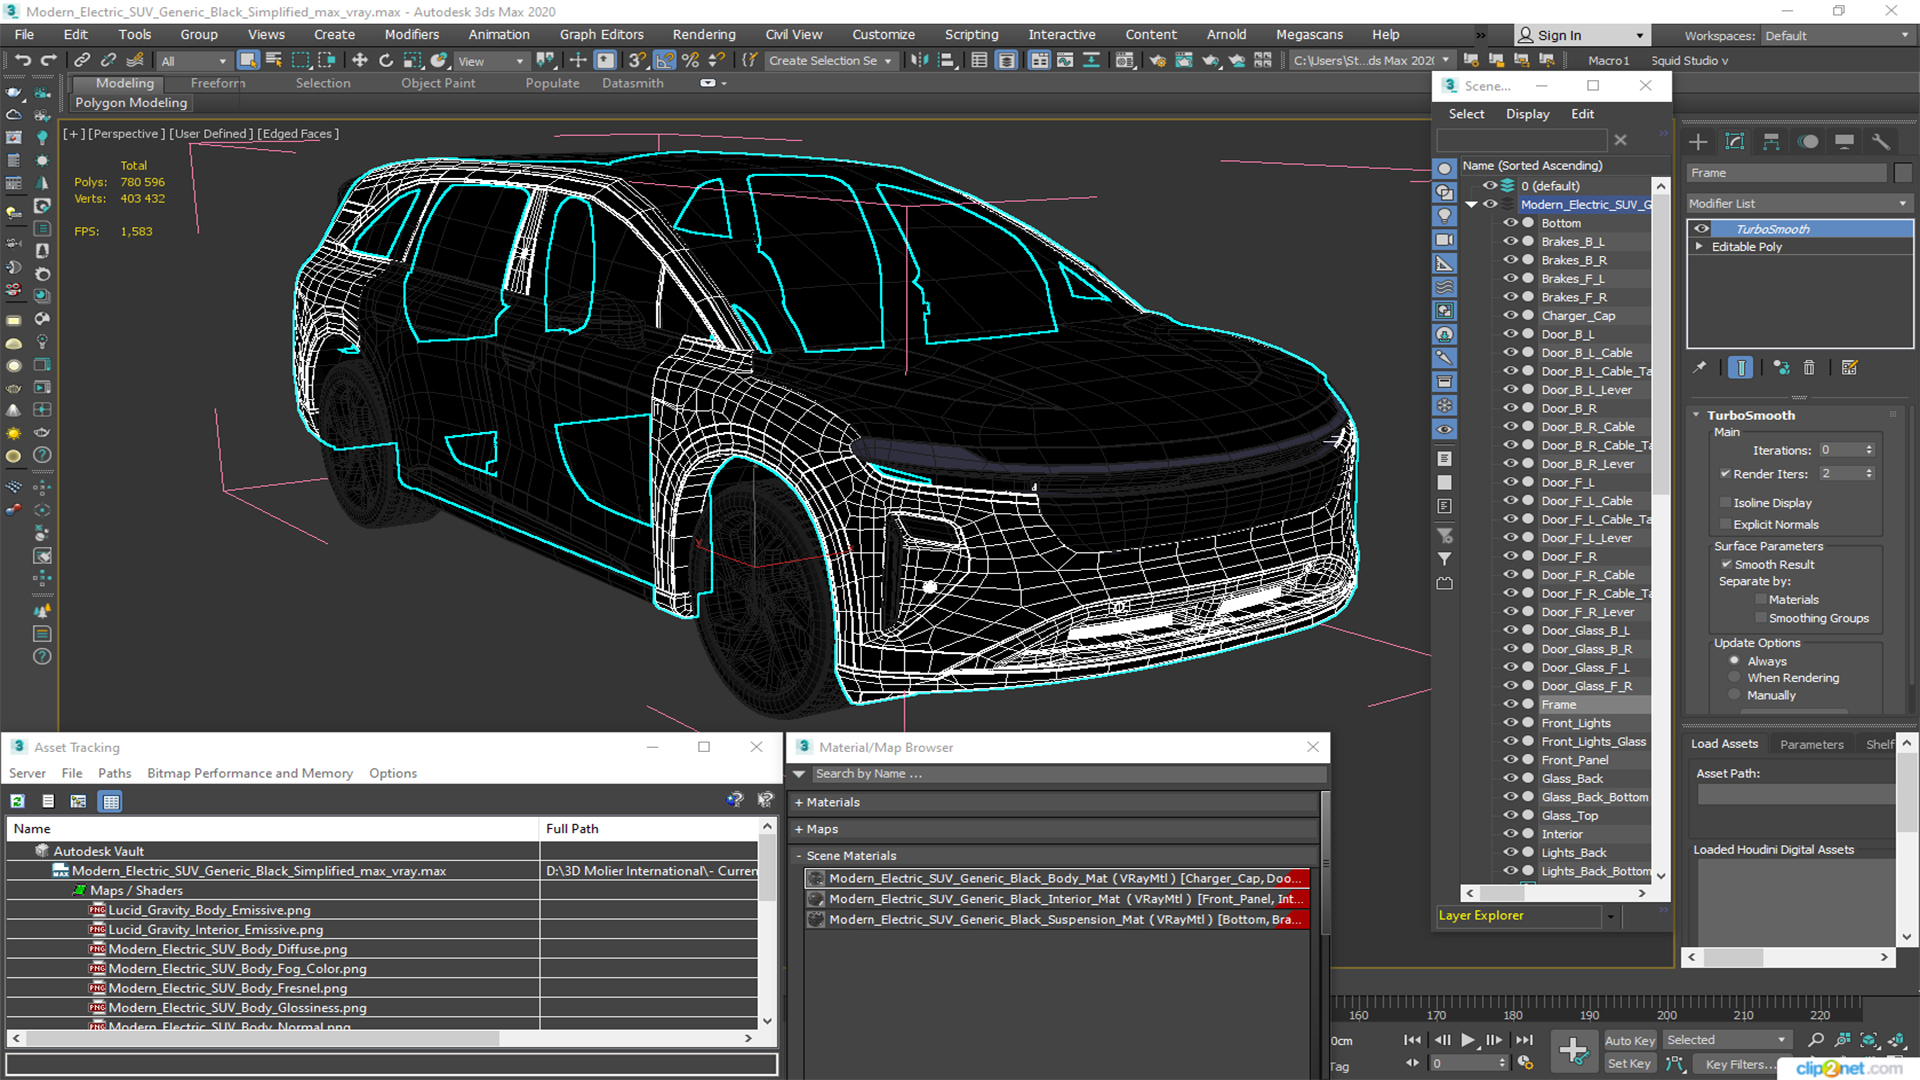Click Refresh icon in Asset Tracking
This screenshot has height=1080, width=1920.
tap(18, 801)
